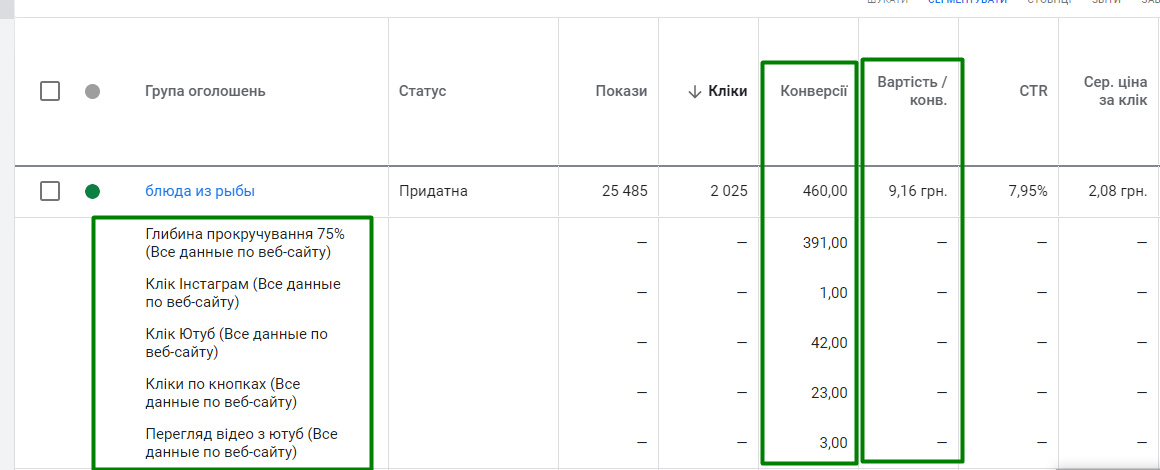The image size is (1160, 470).
Task: Sort by Вартість / конв. column
Action: click(x=912, y=91)
